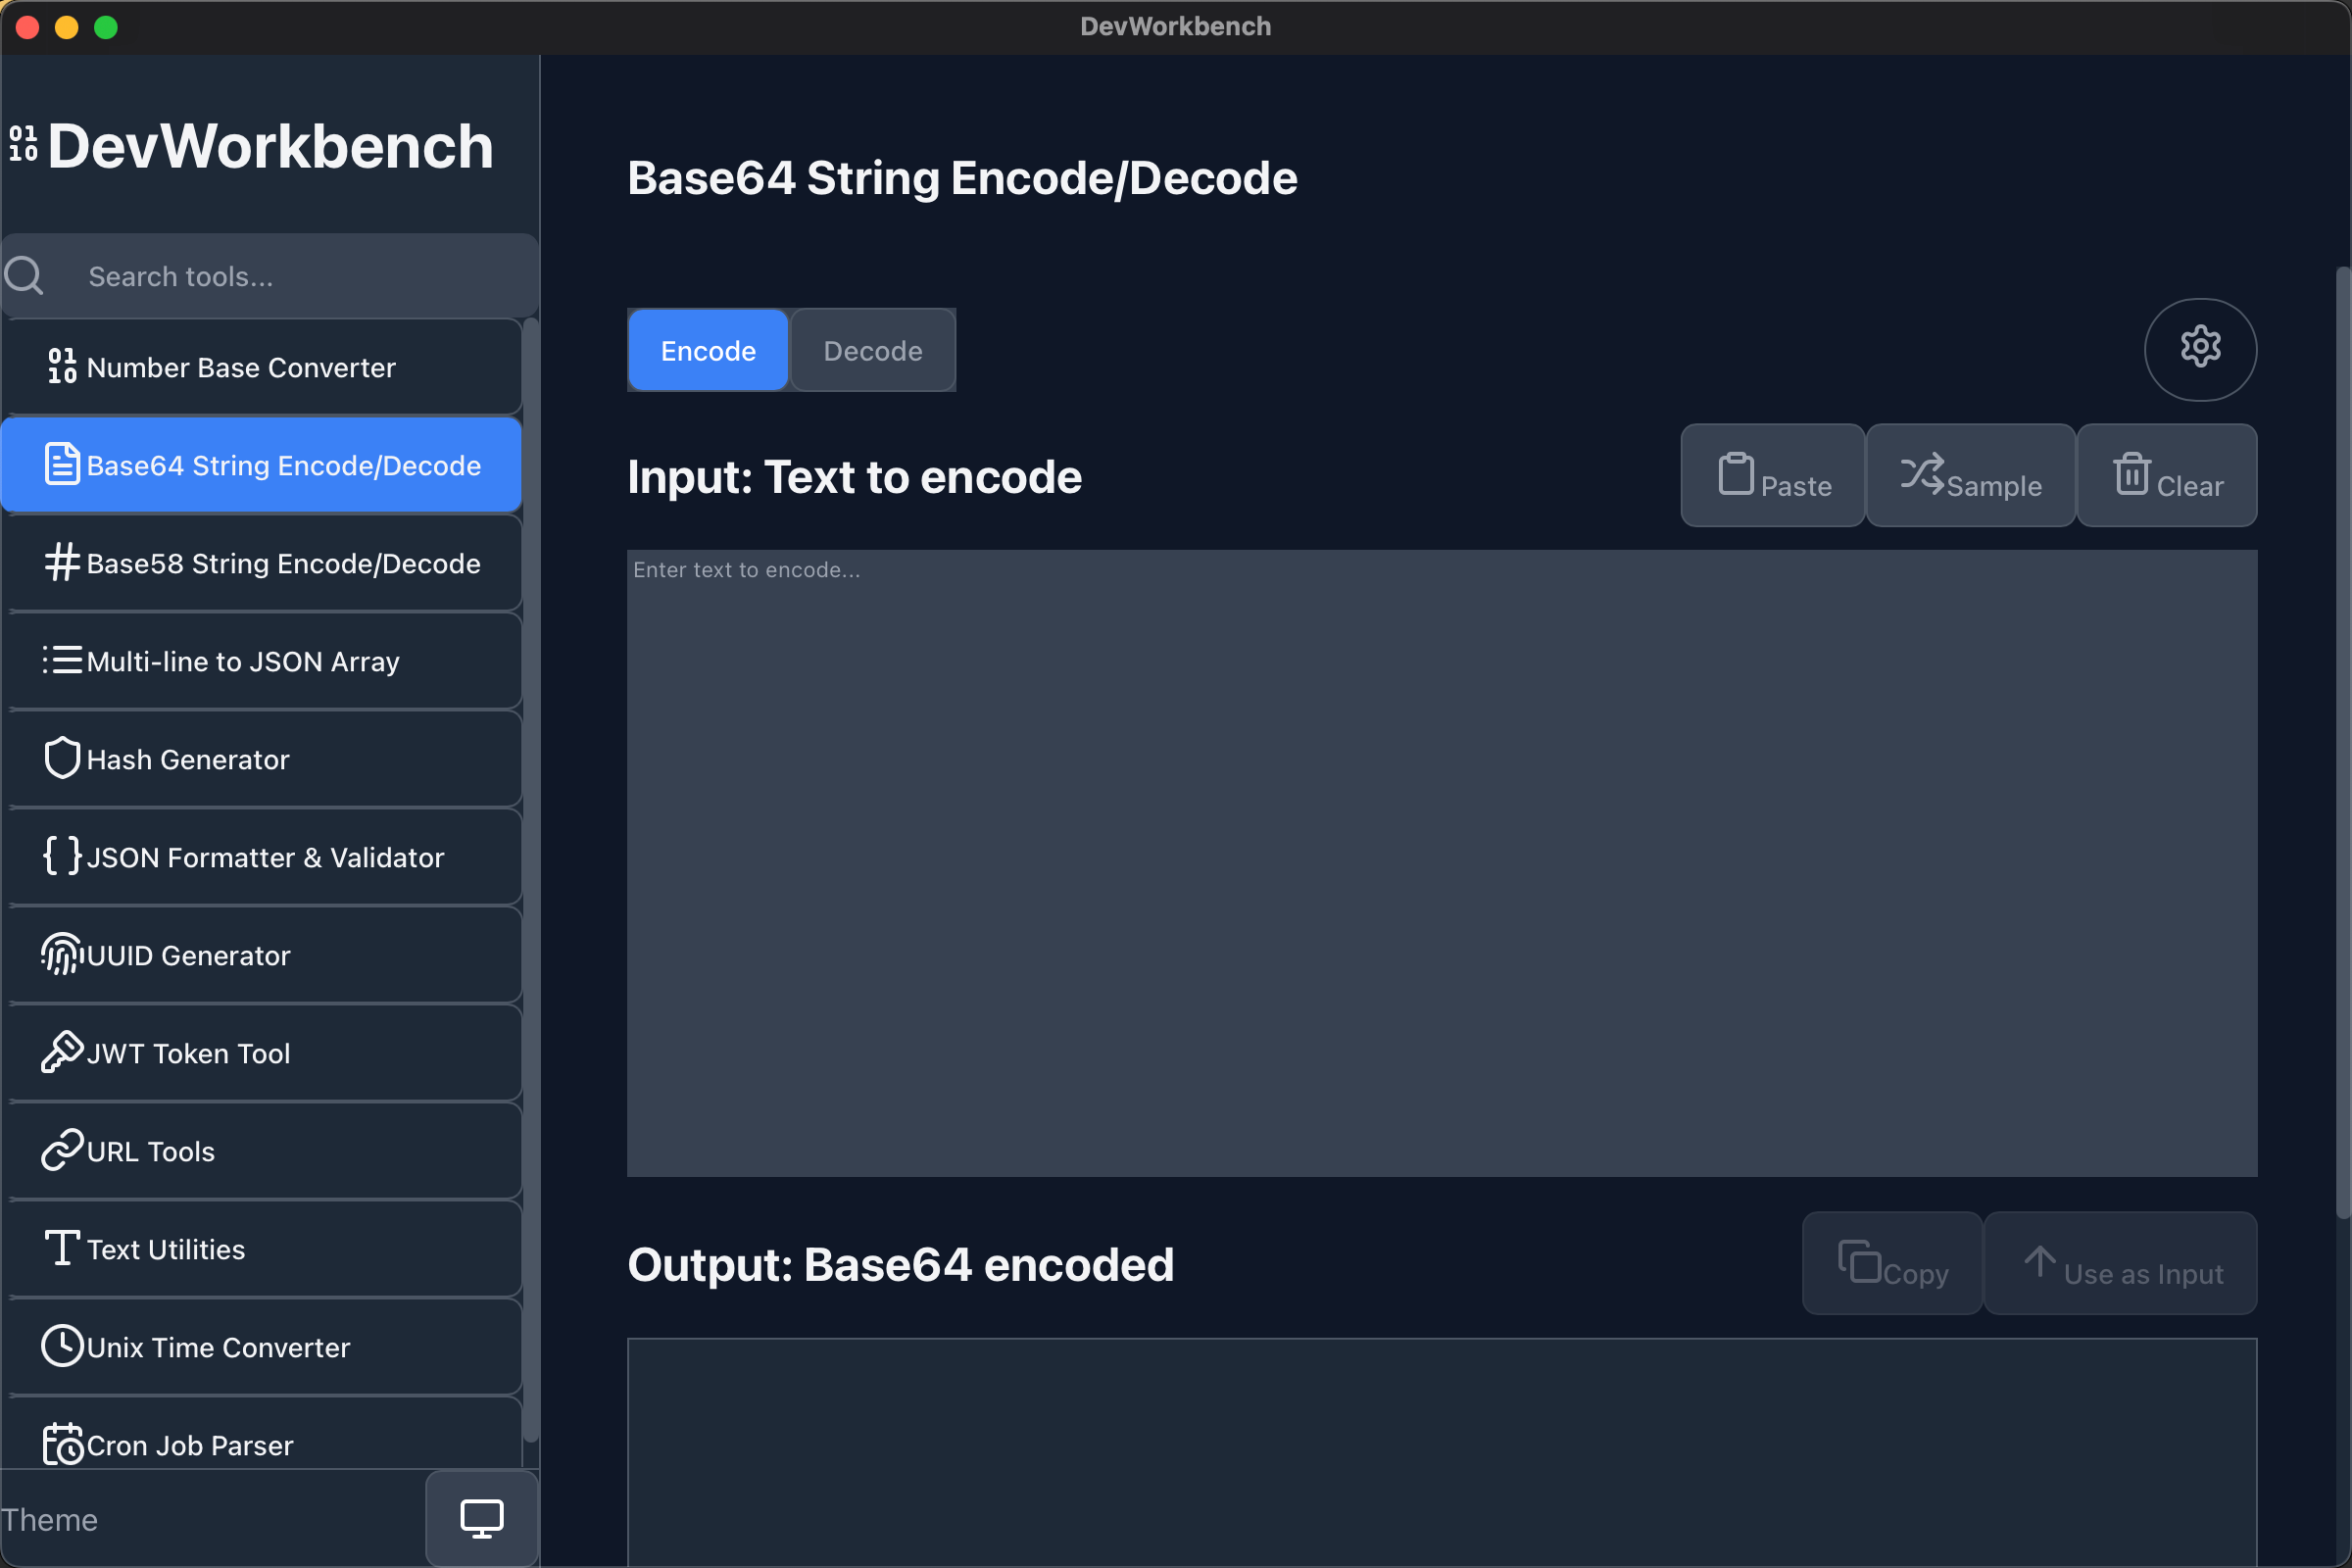The width and height of the screenshot is (2352, 1568).
Task: Click the Base64 encoded output area
Action: [1442, 1452]
